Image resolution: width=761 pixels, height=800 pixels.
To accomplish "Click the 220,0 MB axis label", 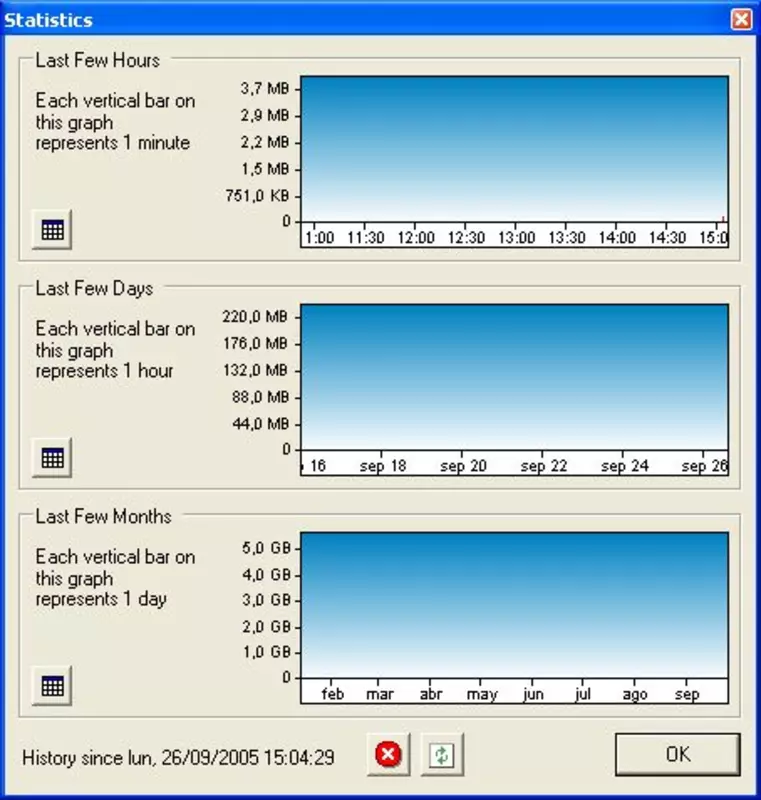I will click(x=255, y=317).
